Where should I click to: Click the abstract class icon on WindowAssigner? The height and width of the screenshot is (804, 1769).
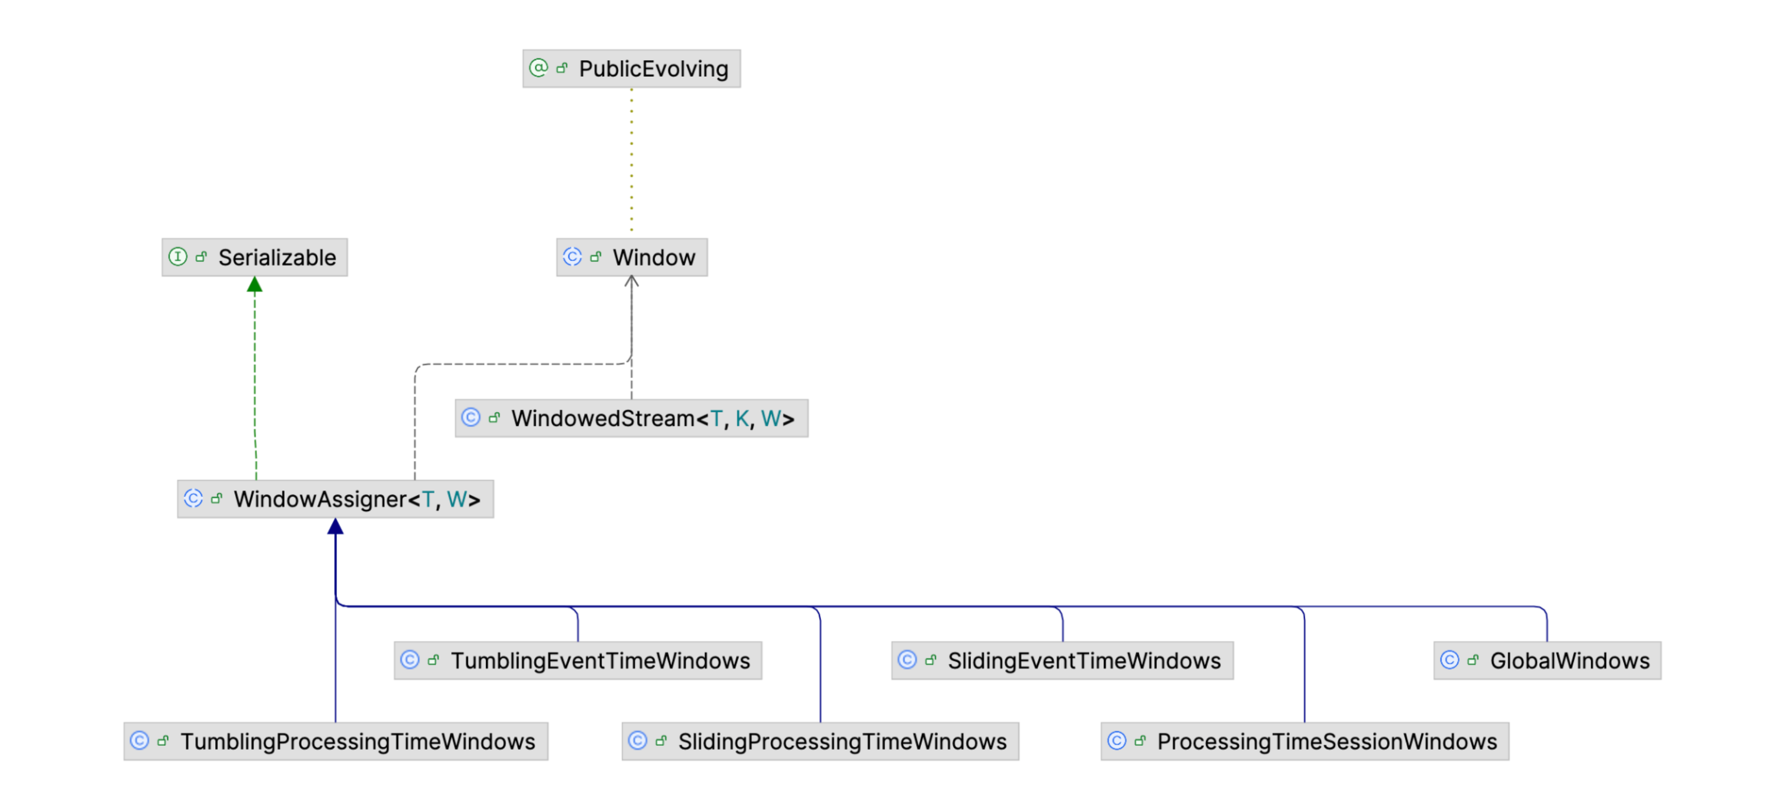coord(193,498)
